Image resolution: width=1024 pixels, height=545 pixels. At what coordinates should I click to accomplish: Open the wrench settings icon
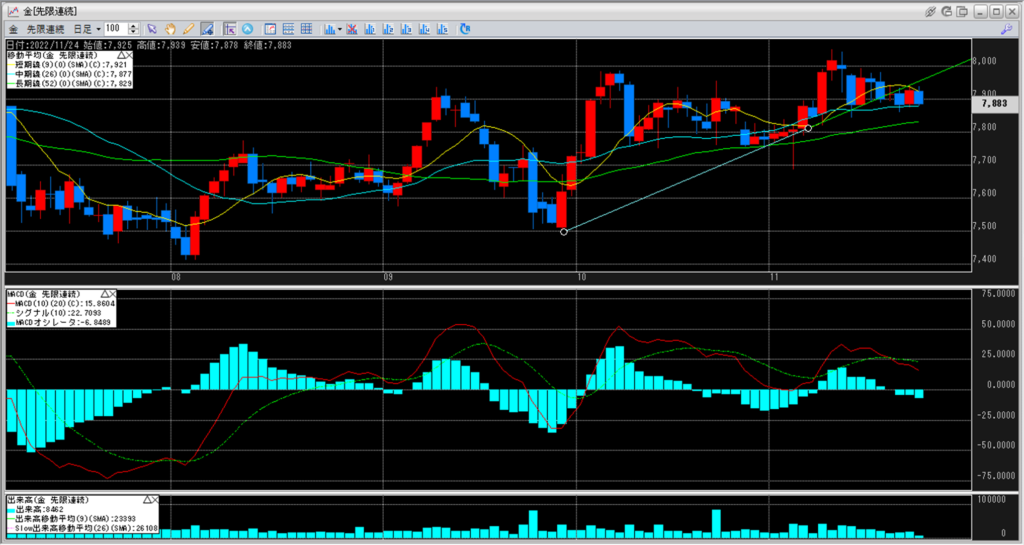coord(1006,29)
